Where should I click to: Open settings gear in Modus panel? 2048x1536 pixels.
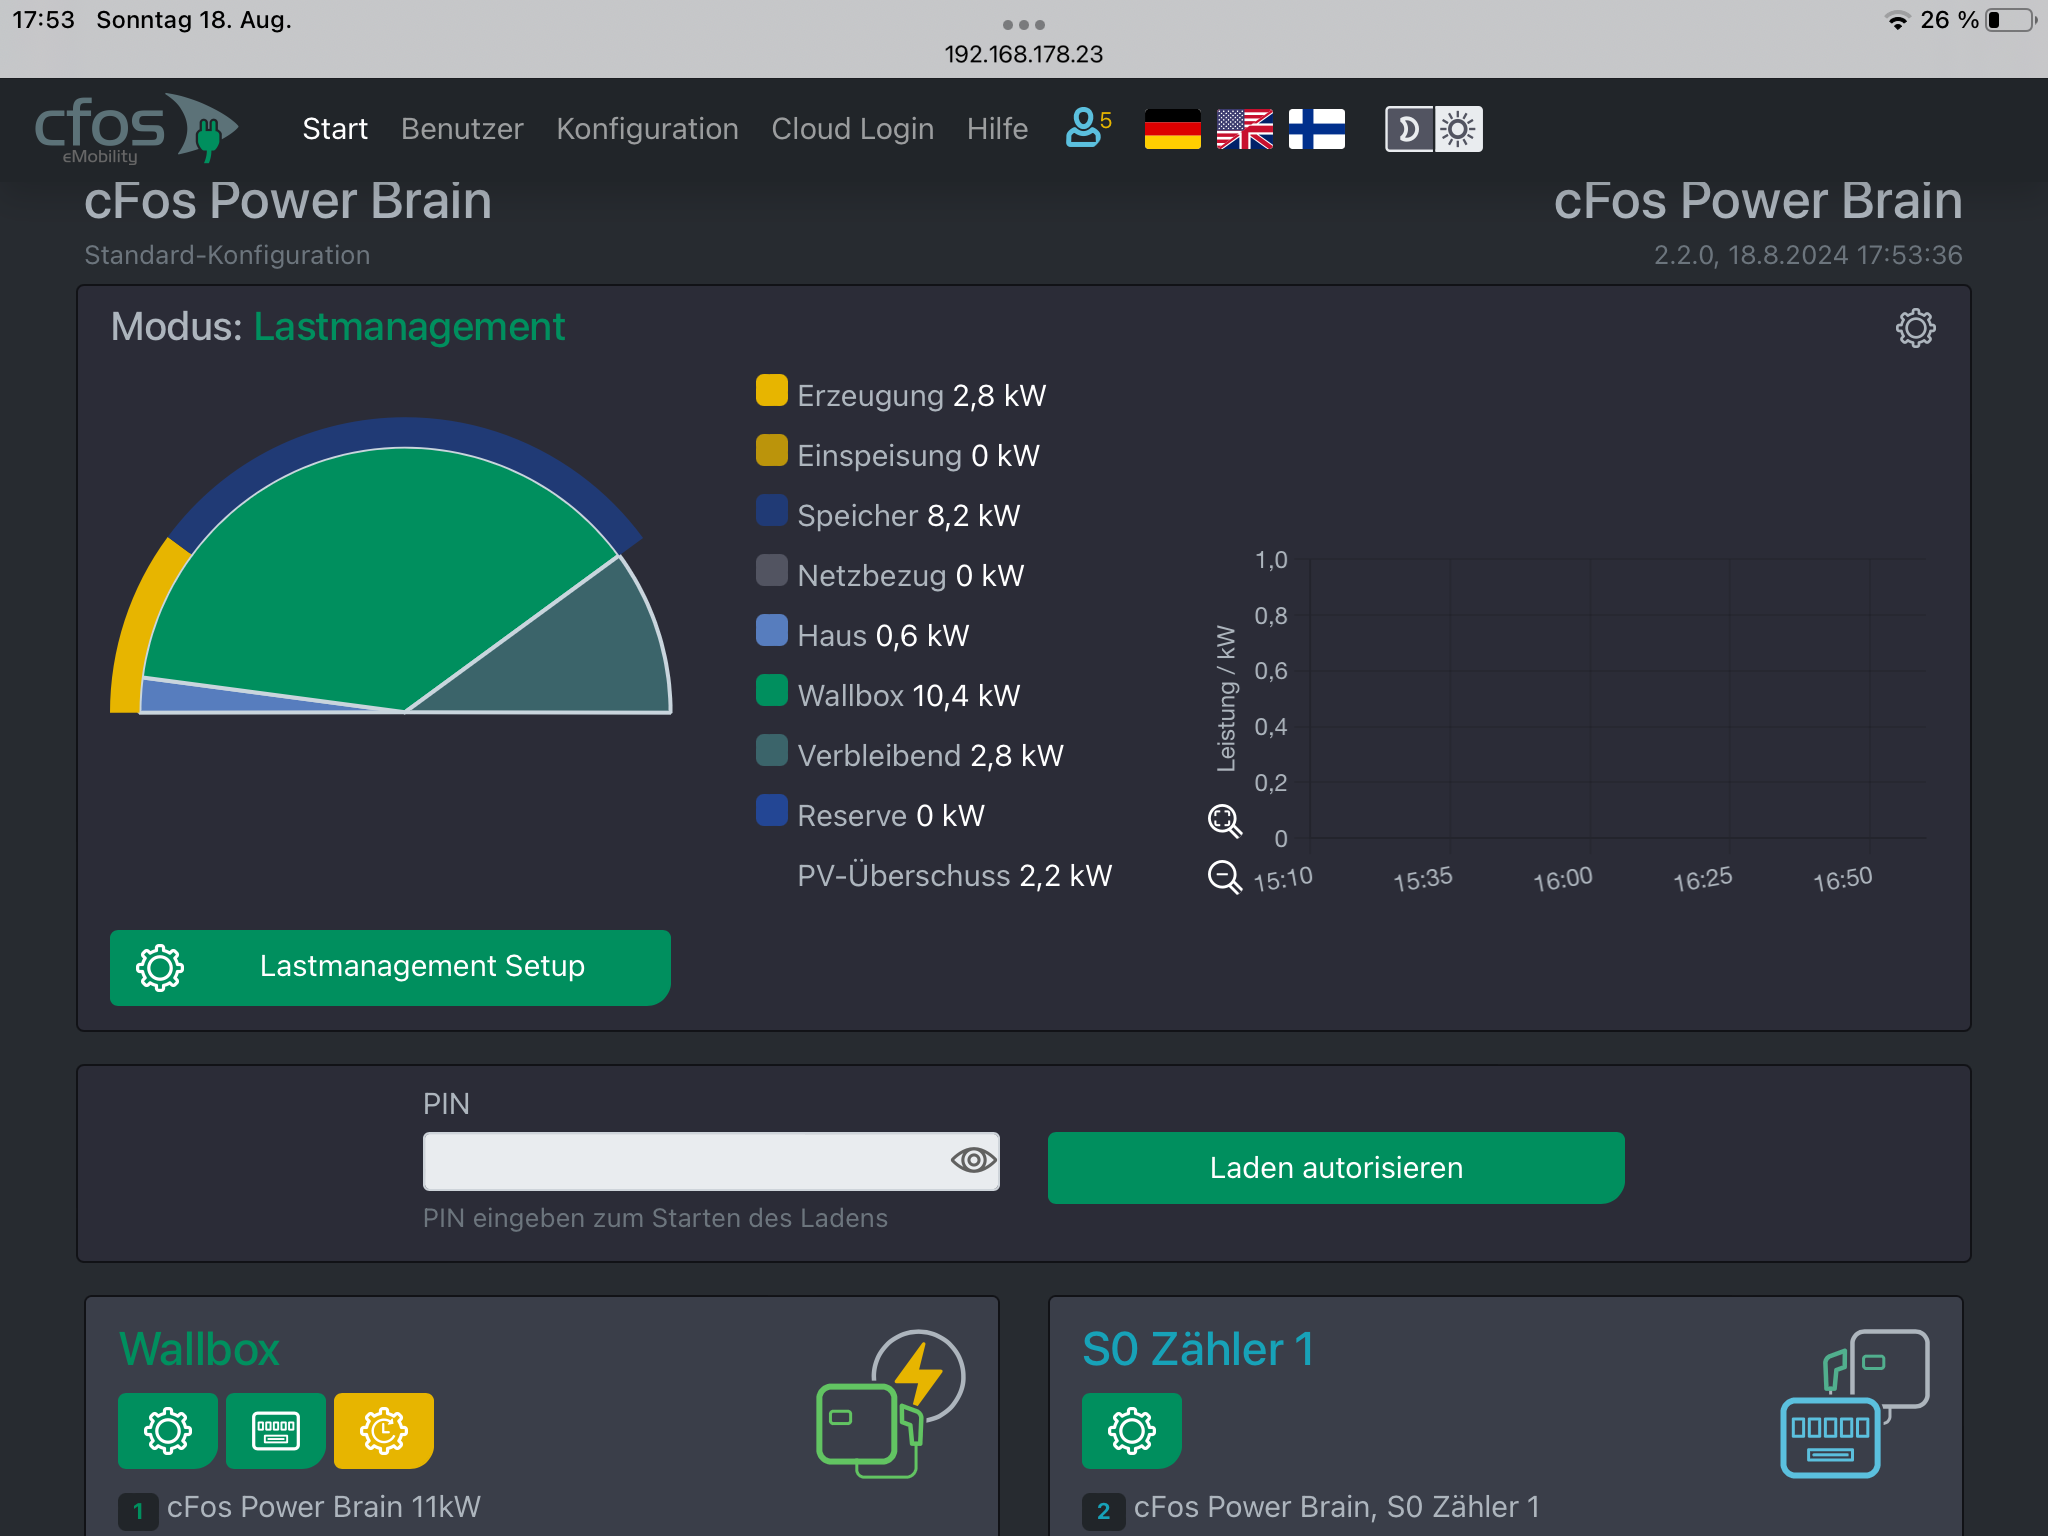(1915, 328)
